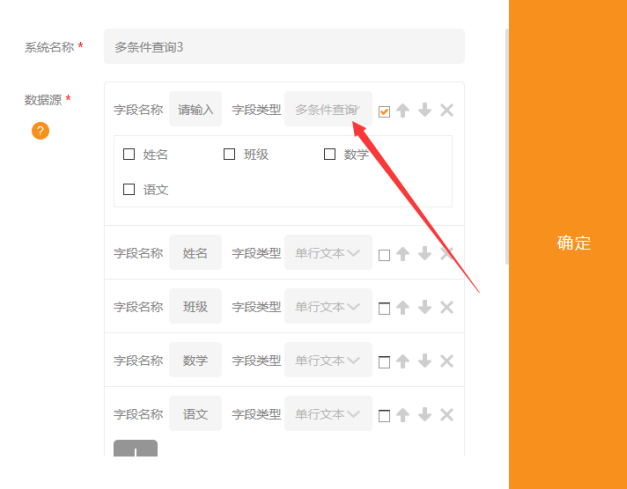
Task: Move the 班级 field row down
Action: 425,307
